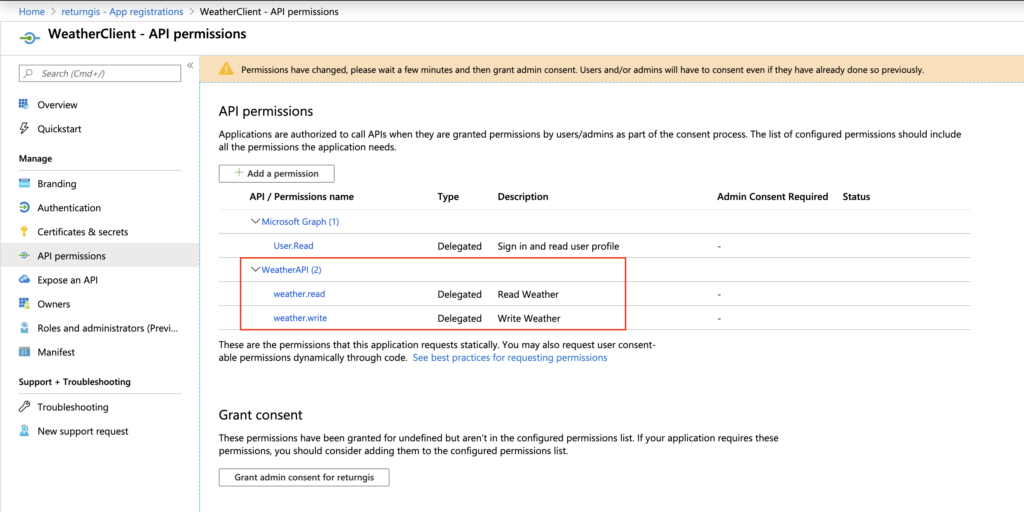Click the Overview grid icon

[x=24, y=104]
